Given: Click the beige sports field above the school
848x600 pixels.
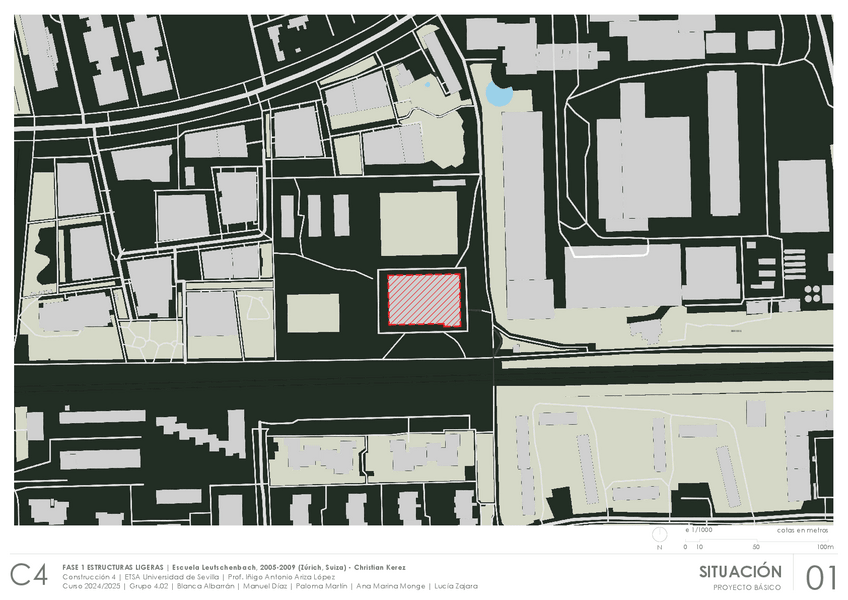Looking at the screenshot, I should (419, 224).
